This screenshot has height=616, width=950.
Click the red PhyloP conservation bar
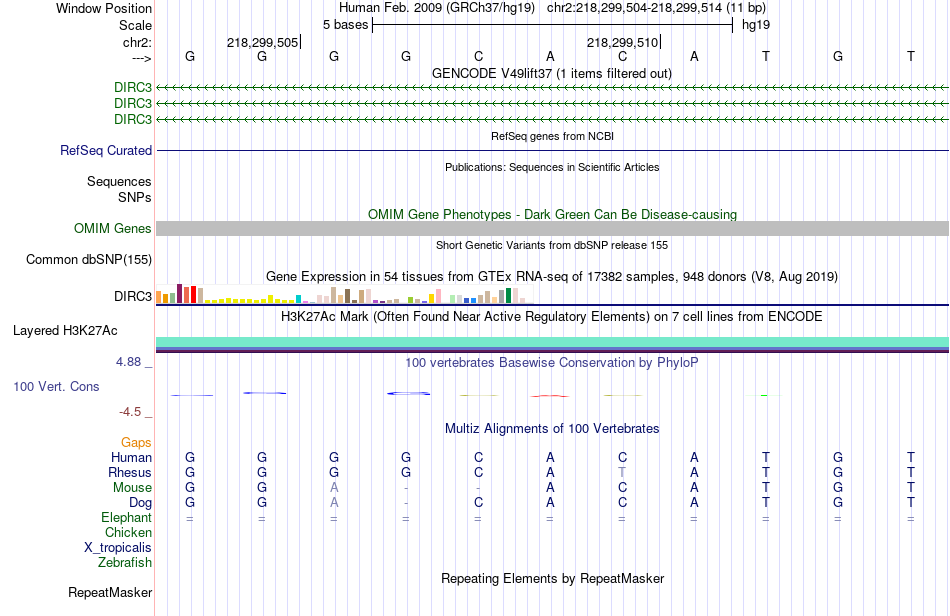(550, 396)
